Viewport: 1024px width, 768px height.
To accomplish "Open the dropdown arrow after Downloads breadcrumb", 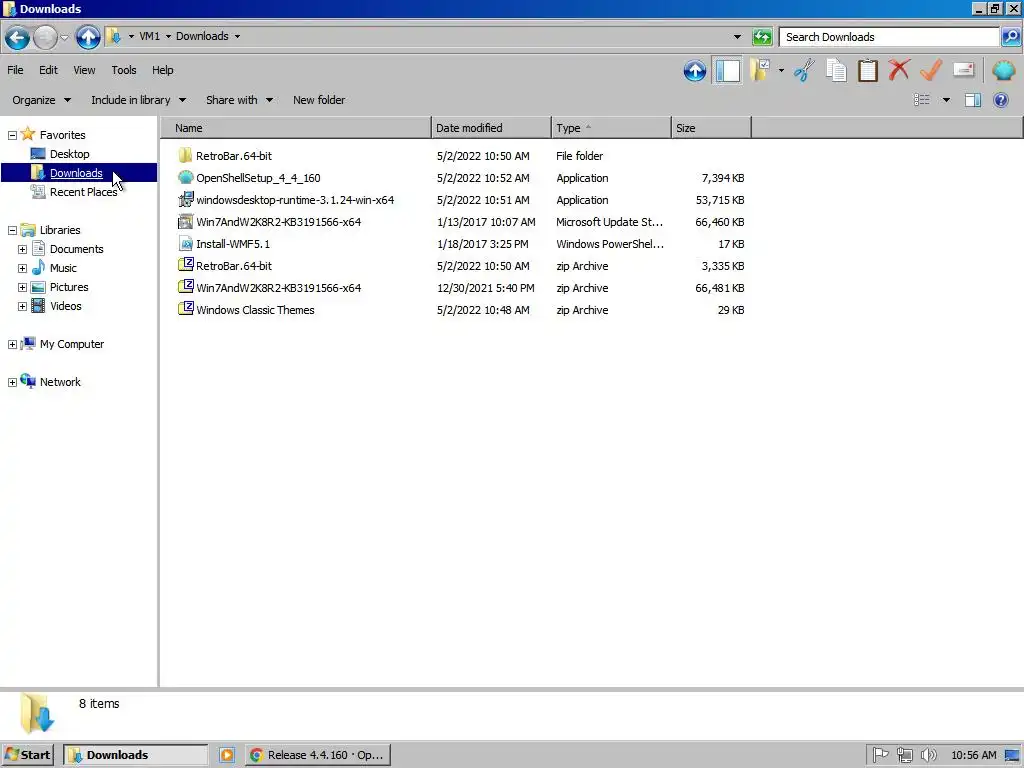I will click(237, 37).
